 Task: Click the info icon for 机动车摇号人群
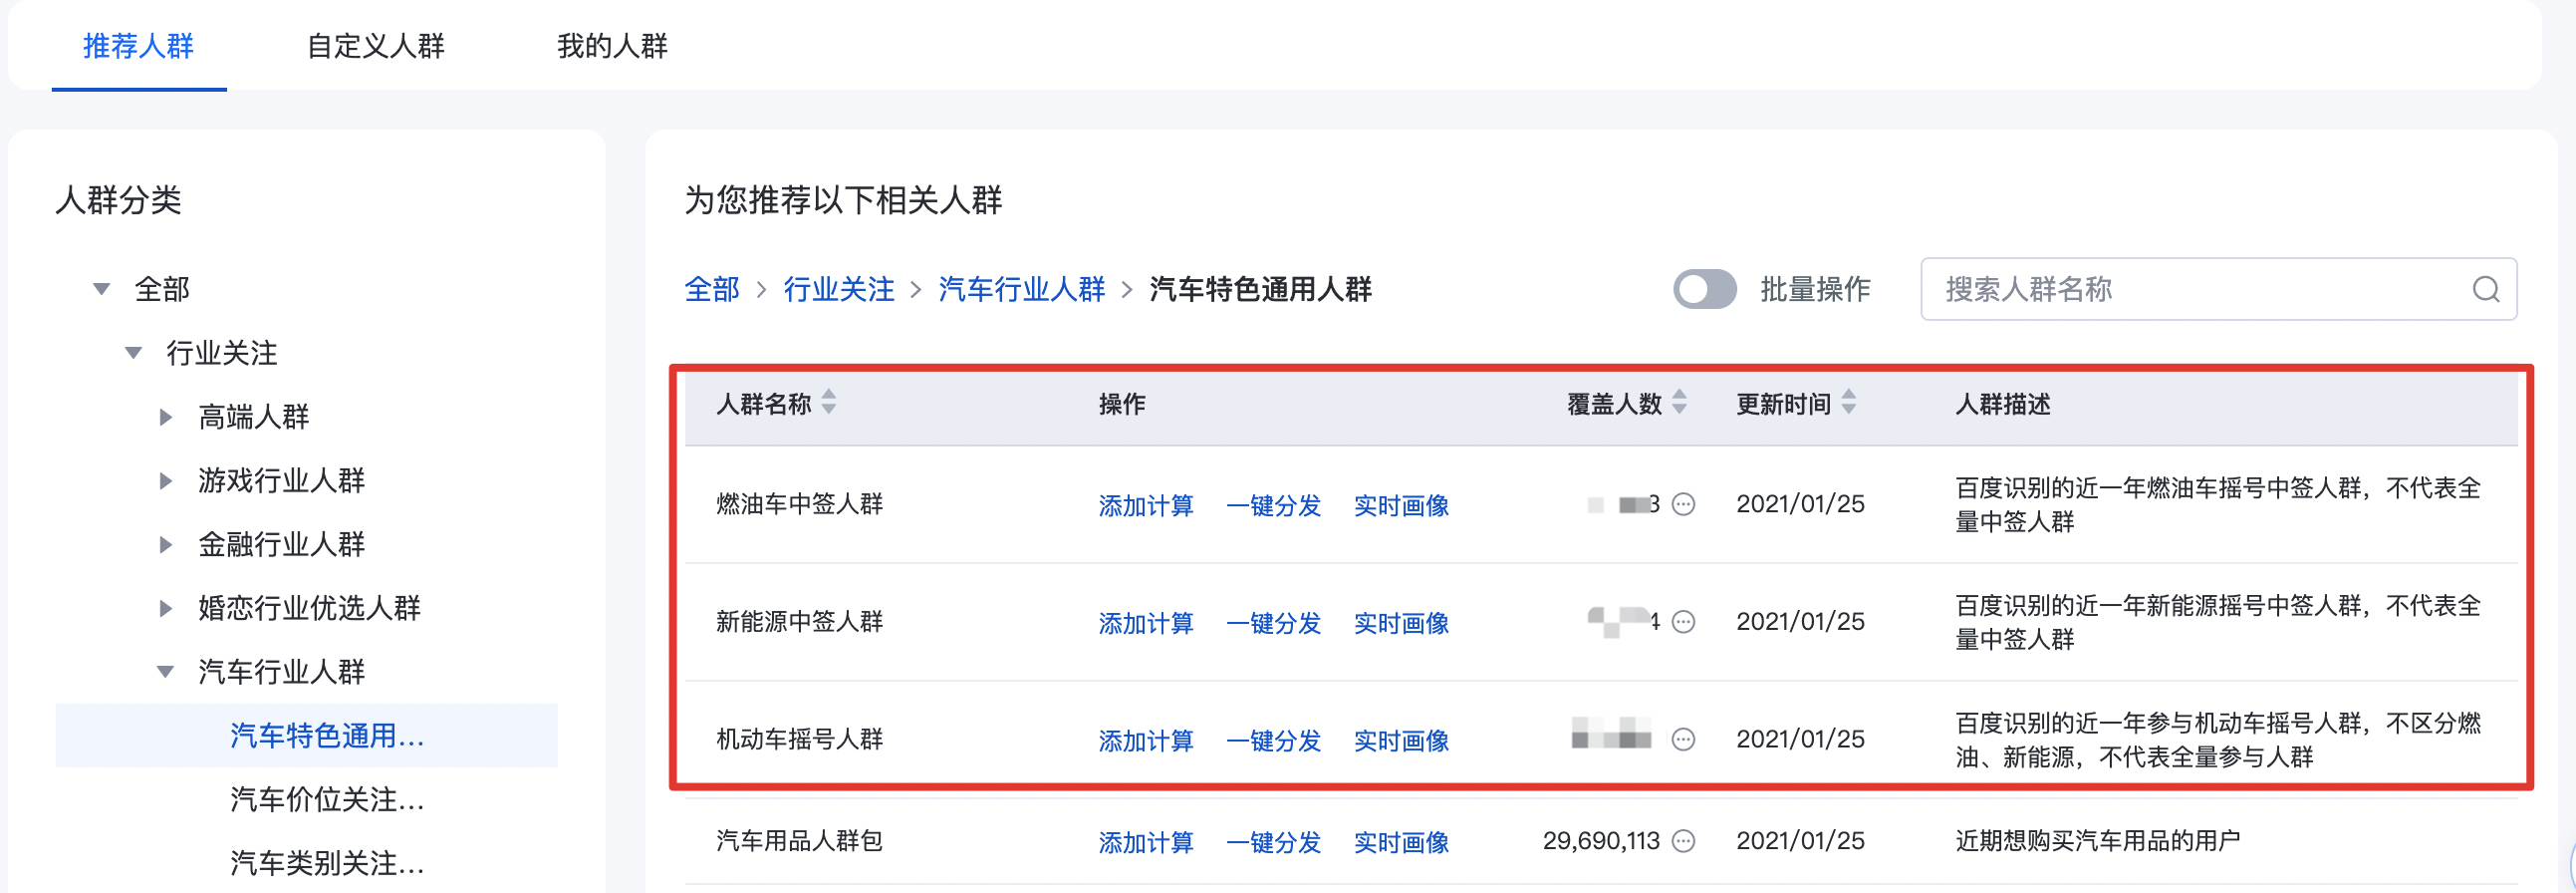tap(1684, 740)
